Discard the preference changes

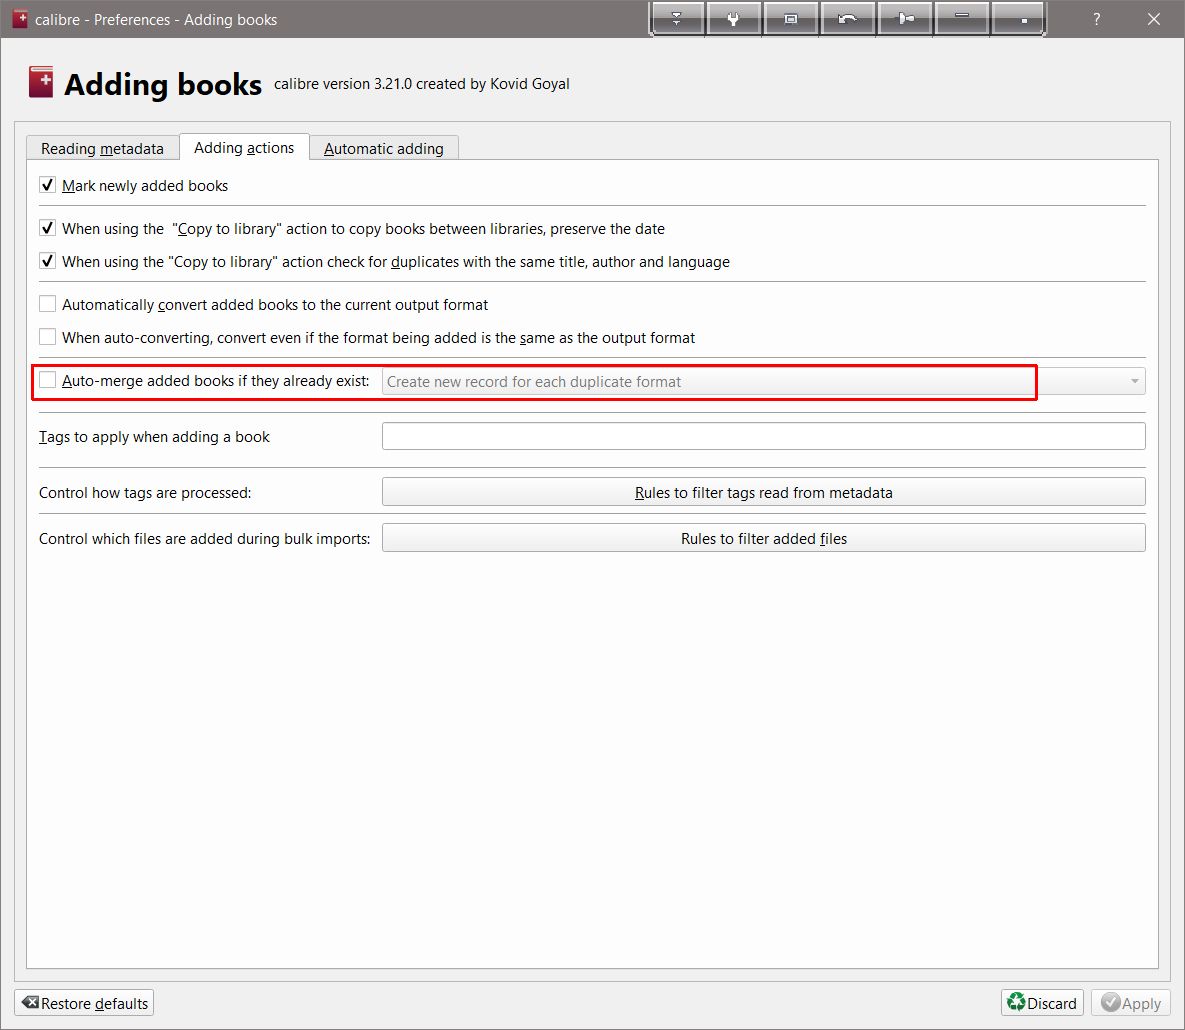[1042, 1003]
